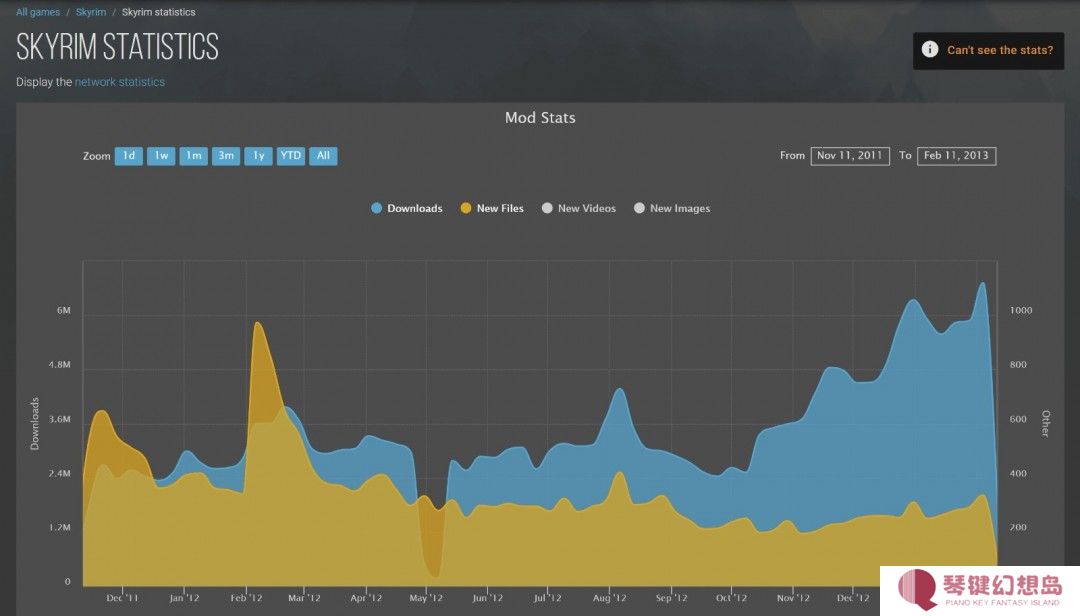Click the Mod Stats chart title
The height and width of the screenshot is (616, 1080).
pos(540,118)
